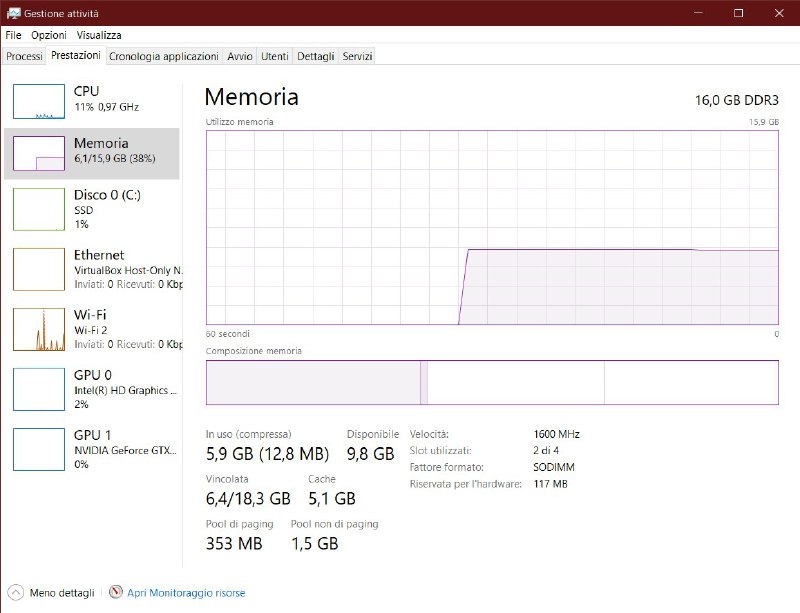Switch to Cronologia applicazioni tab
800x613 pixels.
click(163, 56)
